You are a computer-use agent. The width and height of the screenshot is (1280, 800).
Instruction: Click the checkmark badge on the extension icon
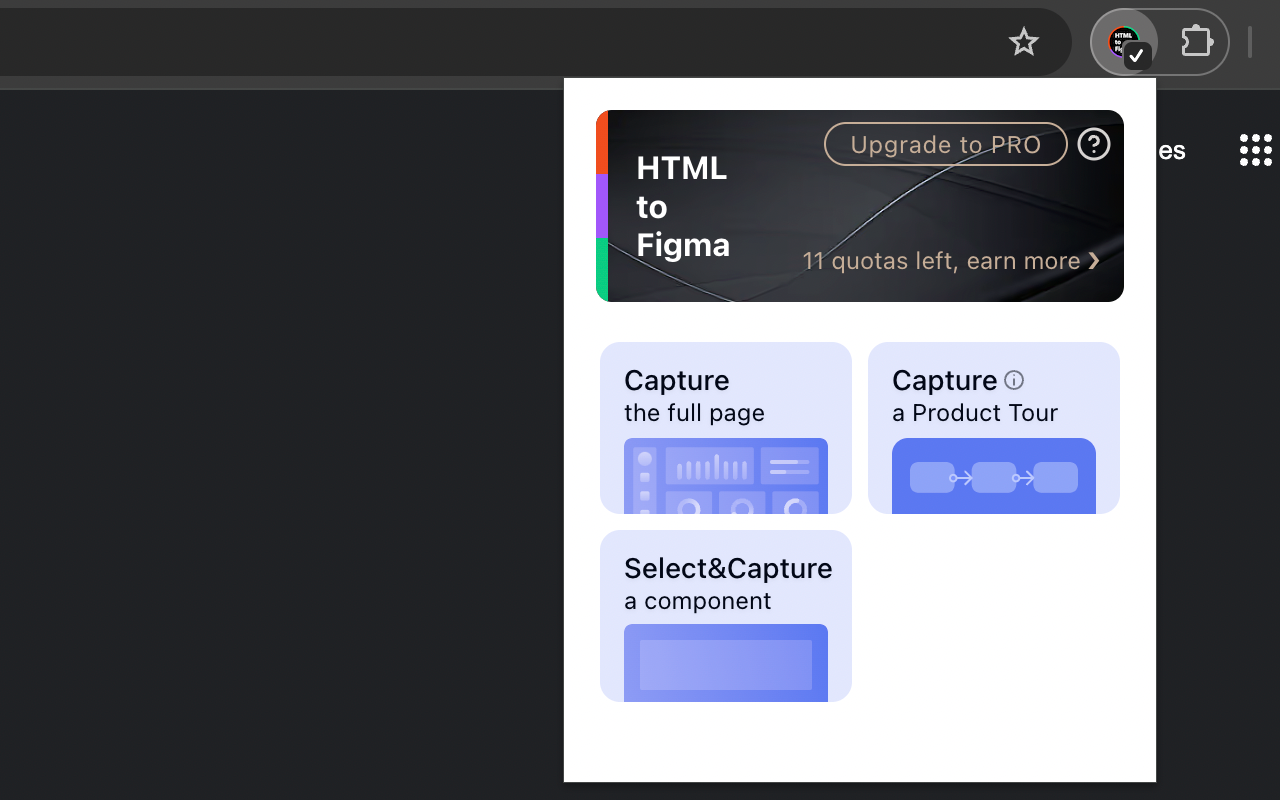1136,56
